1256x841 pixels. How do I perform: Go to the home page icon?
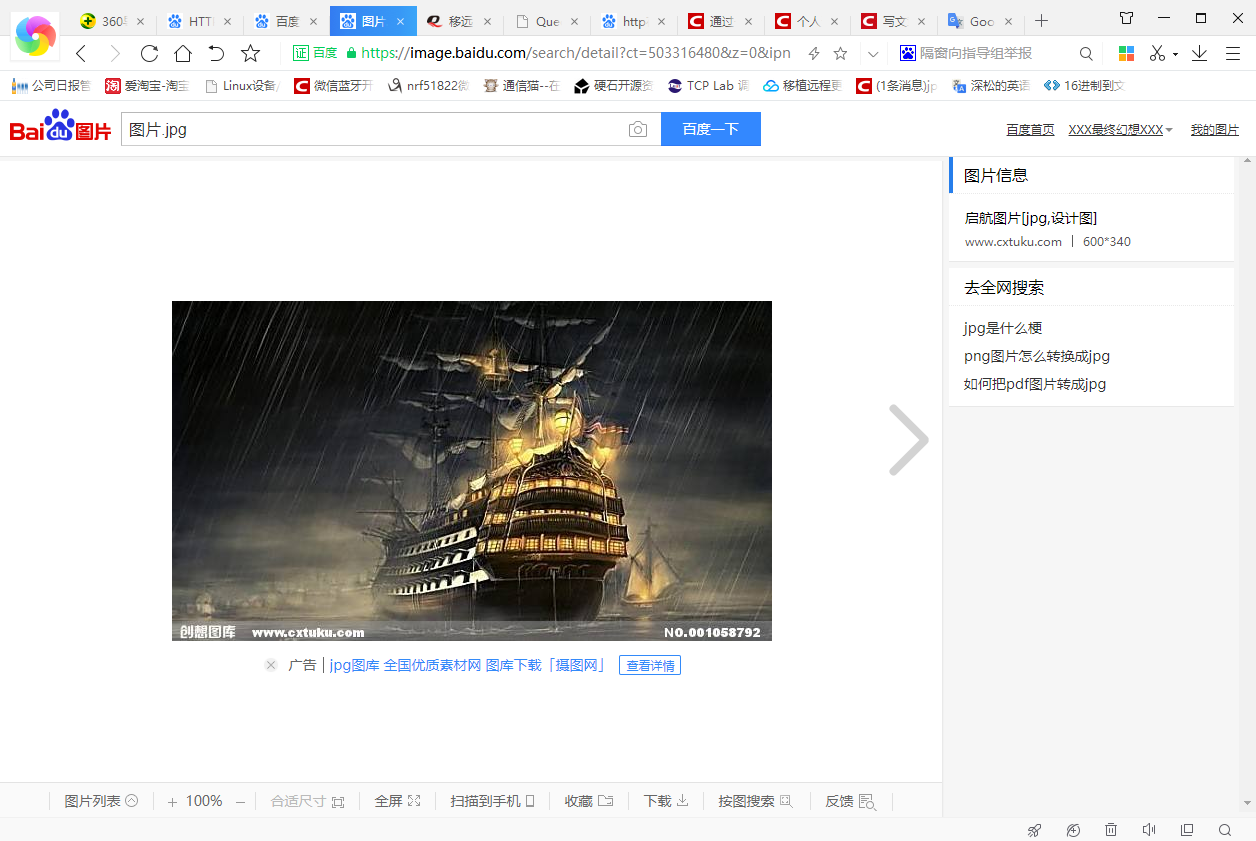tap(183, 54)
